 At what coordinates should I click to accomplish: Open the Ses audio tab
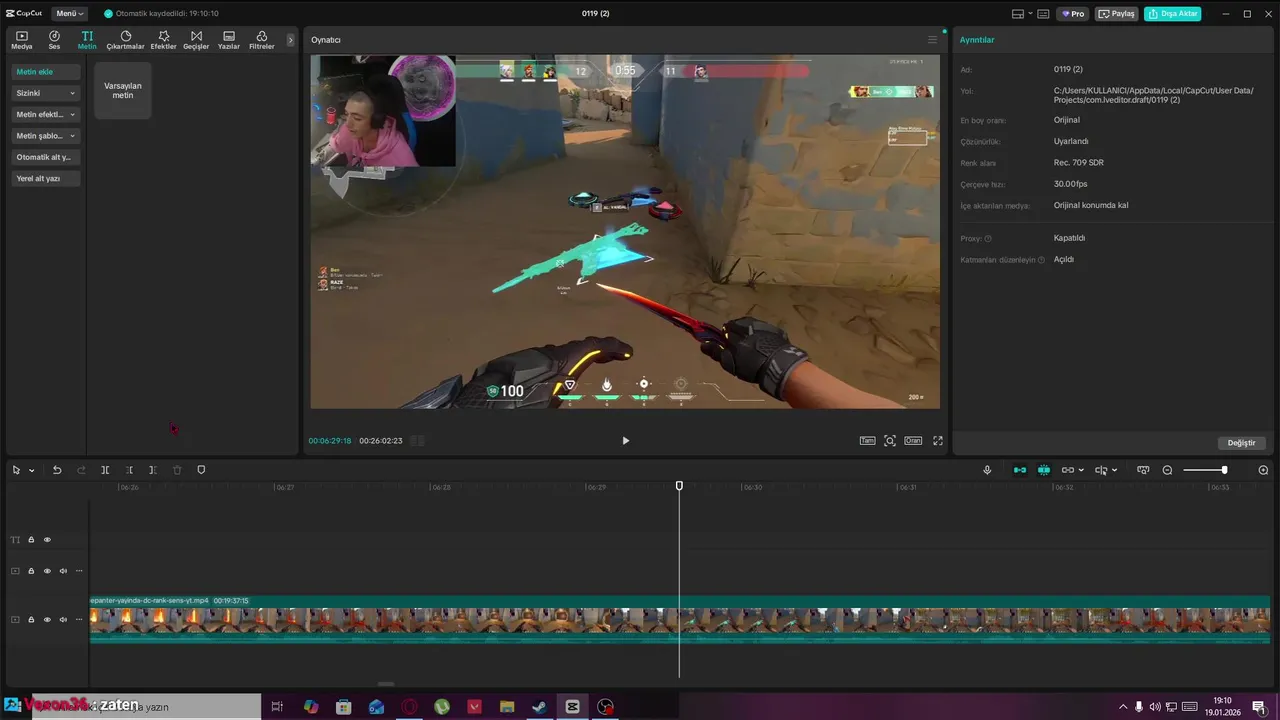(x=54, y=40)
